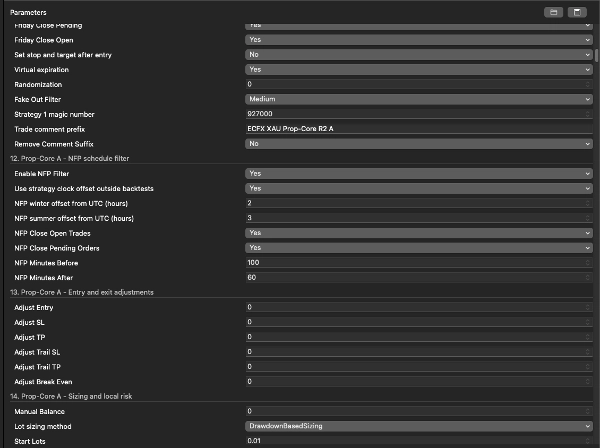The image size is (600, 448).
Task: Click the magic number stepper arrows
Action: click(588, 114)
